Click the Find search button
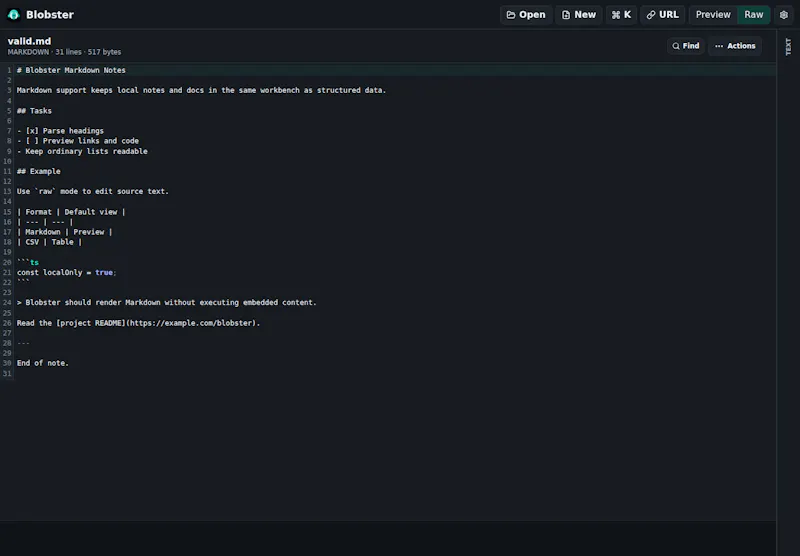 click(686, 46)
